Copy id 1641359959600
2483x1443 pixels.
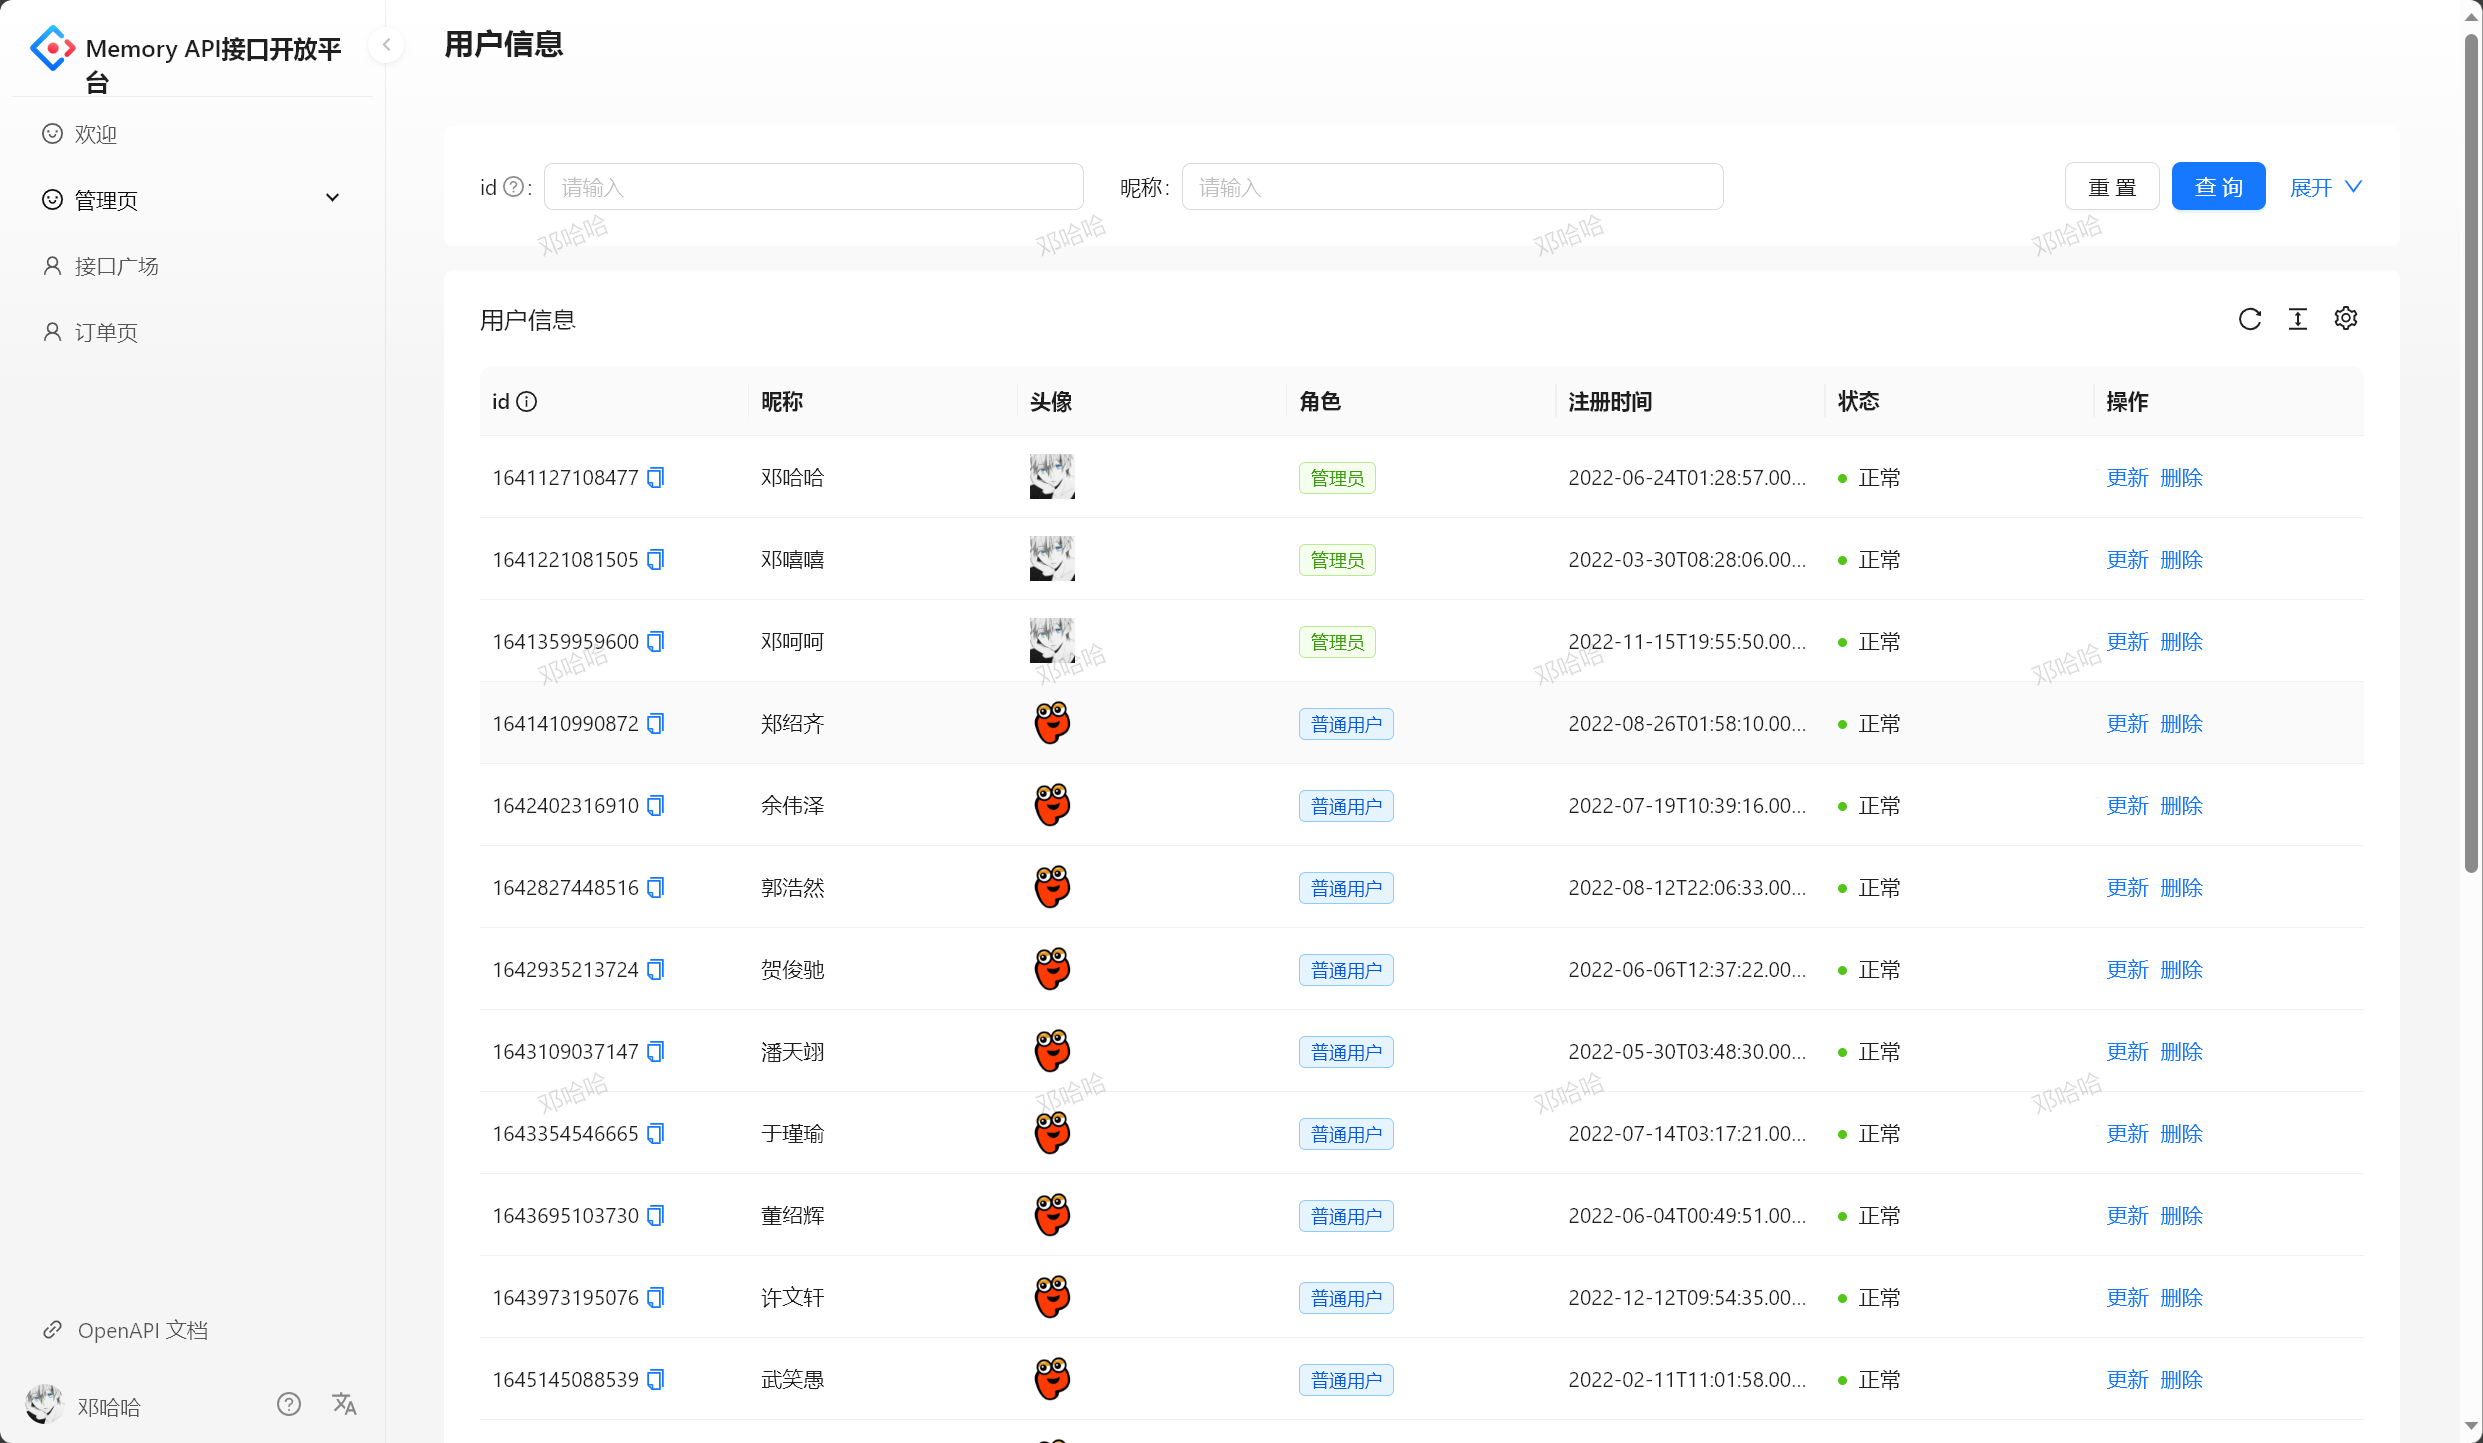click(656, 642)
